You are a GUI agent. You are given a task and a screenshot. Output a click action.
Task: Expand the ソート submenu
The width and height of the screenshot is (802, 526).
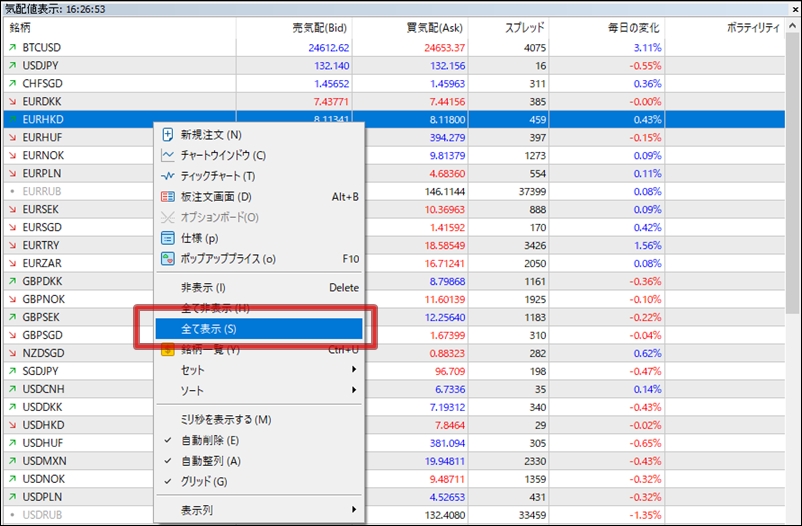(259, 390)
